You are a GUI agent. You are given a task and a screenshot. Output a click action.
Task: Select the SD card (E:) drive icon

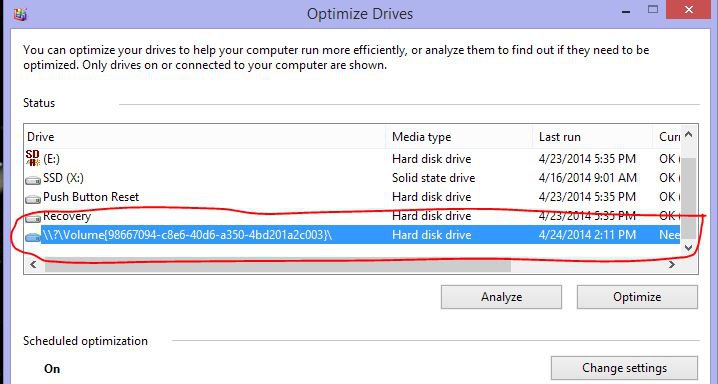(x=33, y=158)
